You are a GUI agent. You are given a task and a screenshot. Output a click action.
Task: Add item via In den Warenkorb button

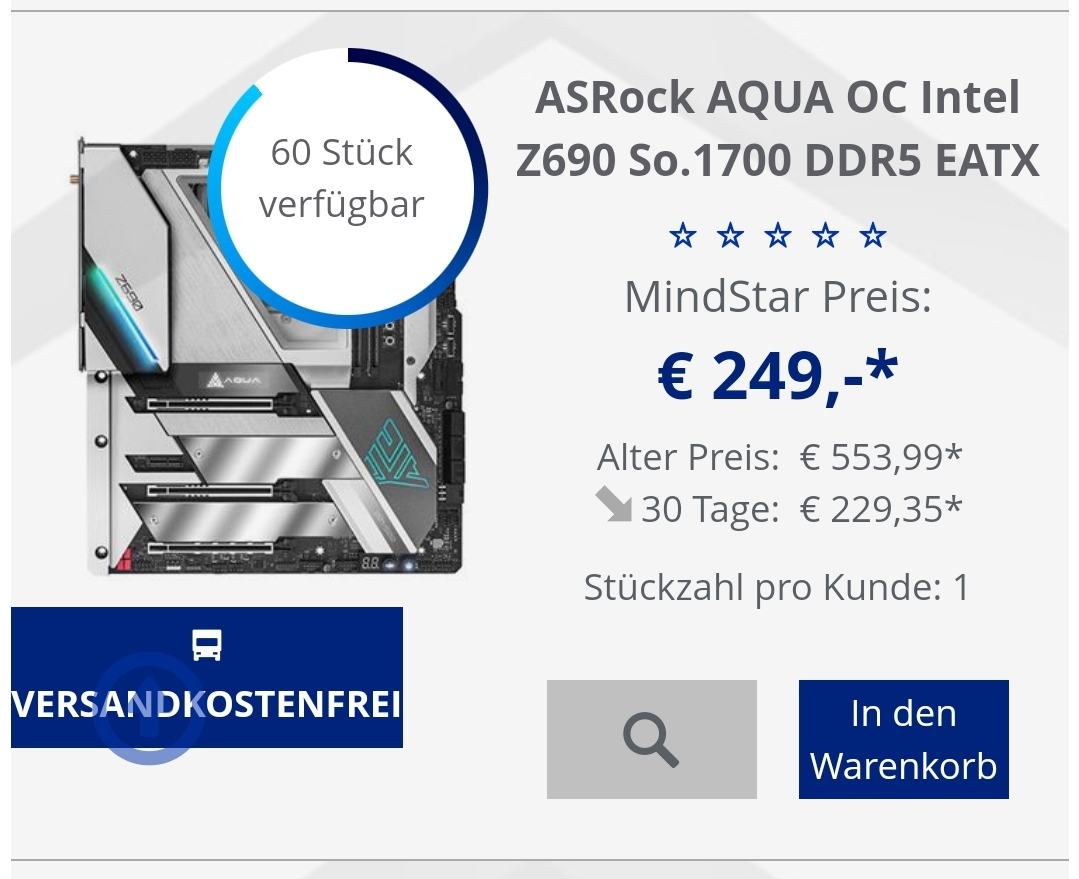(x=904, y=739)
